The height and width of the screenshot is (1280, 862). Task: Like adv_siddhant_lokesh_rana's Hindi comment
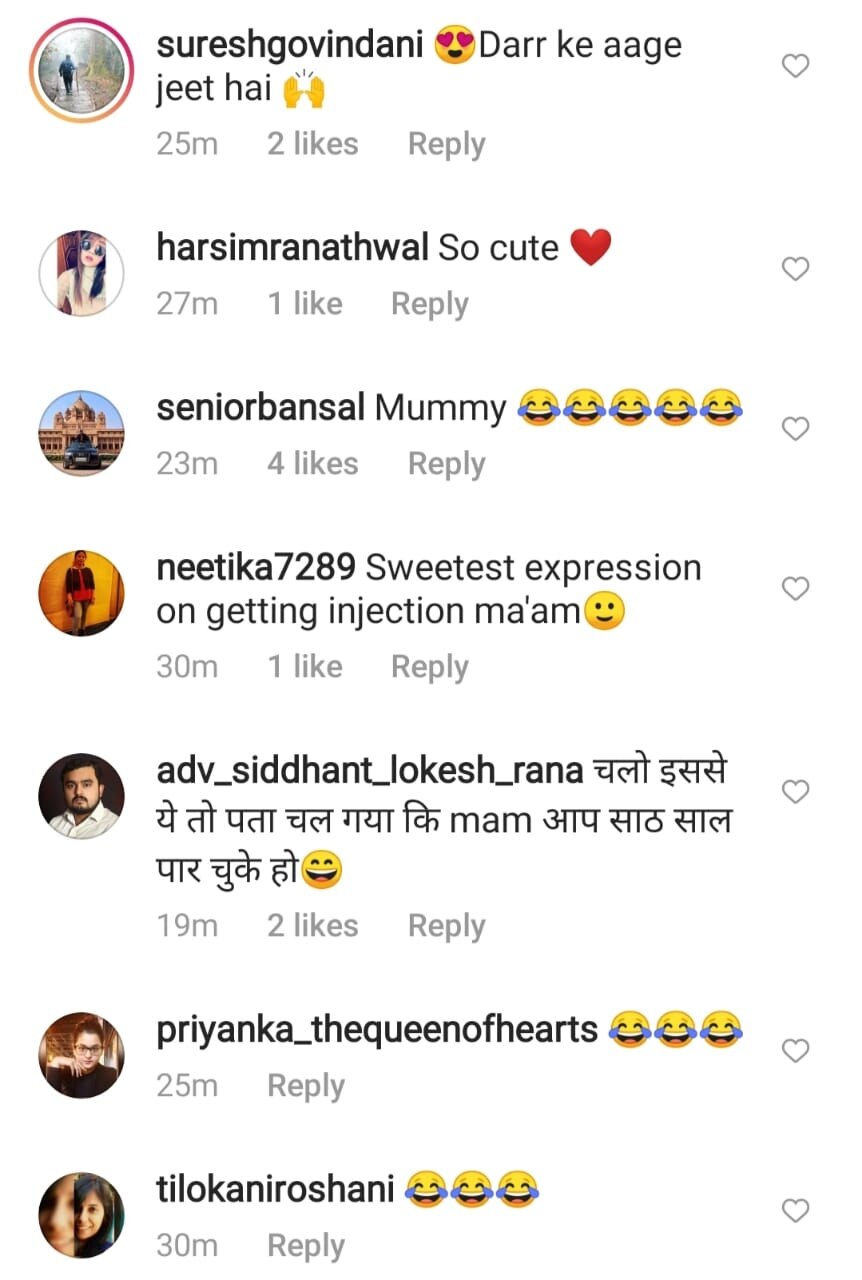(x=795, y=792)
